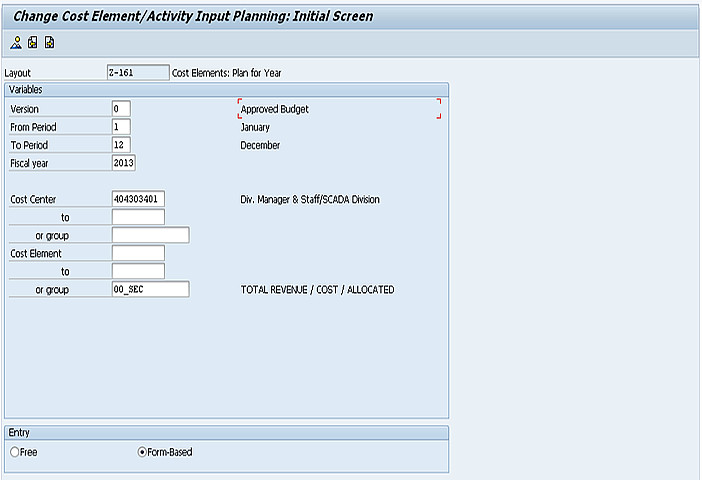Click the Cost Center field 404303401
The image size is (702, 480).
pyautogui.click(x=138, y=199)
